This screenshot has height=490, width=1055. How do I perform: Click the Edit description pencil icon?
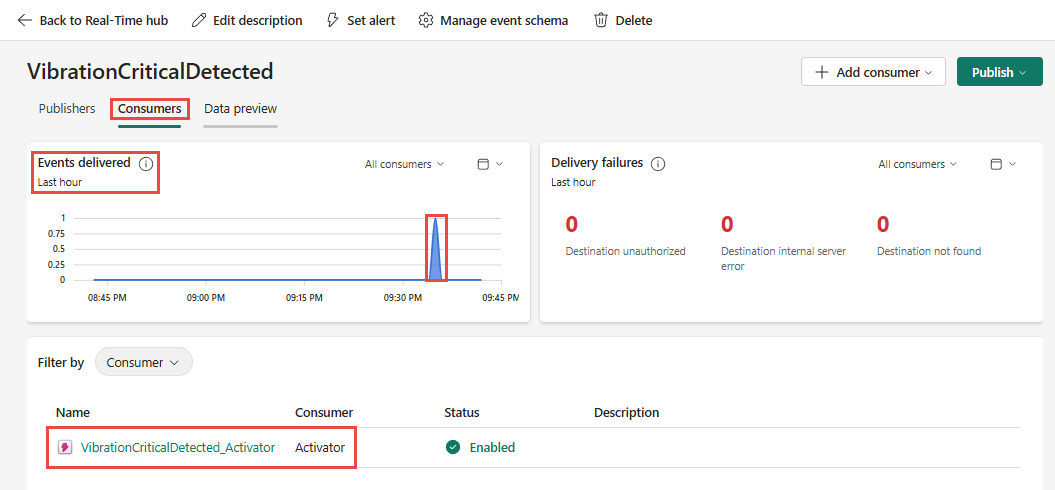point(200,20)
